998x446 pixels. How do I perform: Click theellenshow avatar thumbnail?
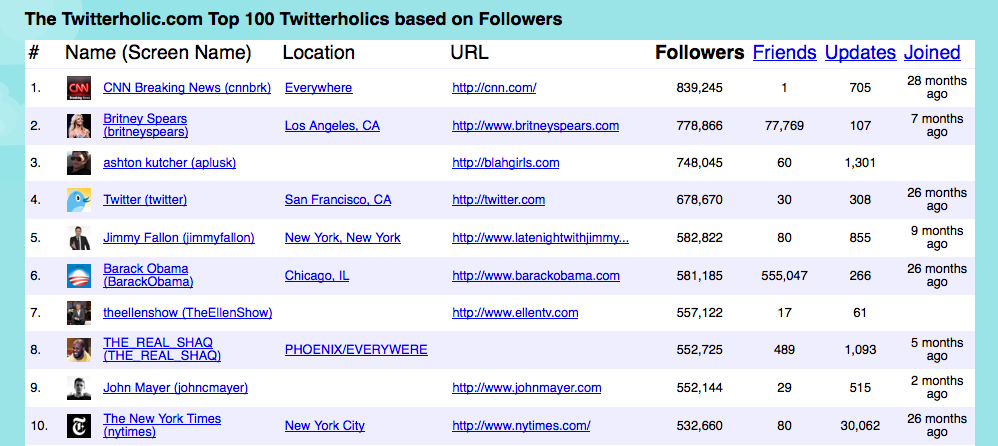coord(79,312)
